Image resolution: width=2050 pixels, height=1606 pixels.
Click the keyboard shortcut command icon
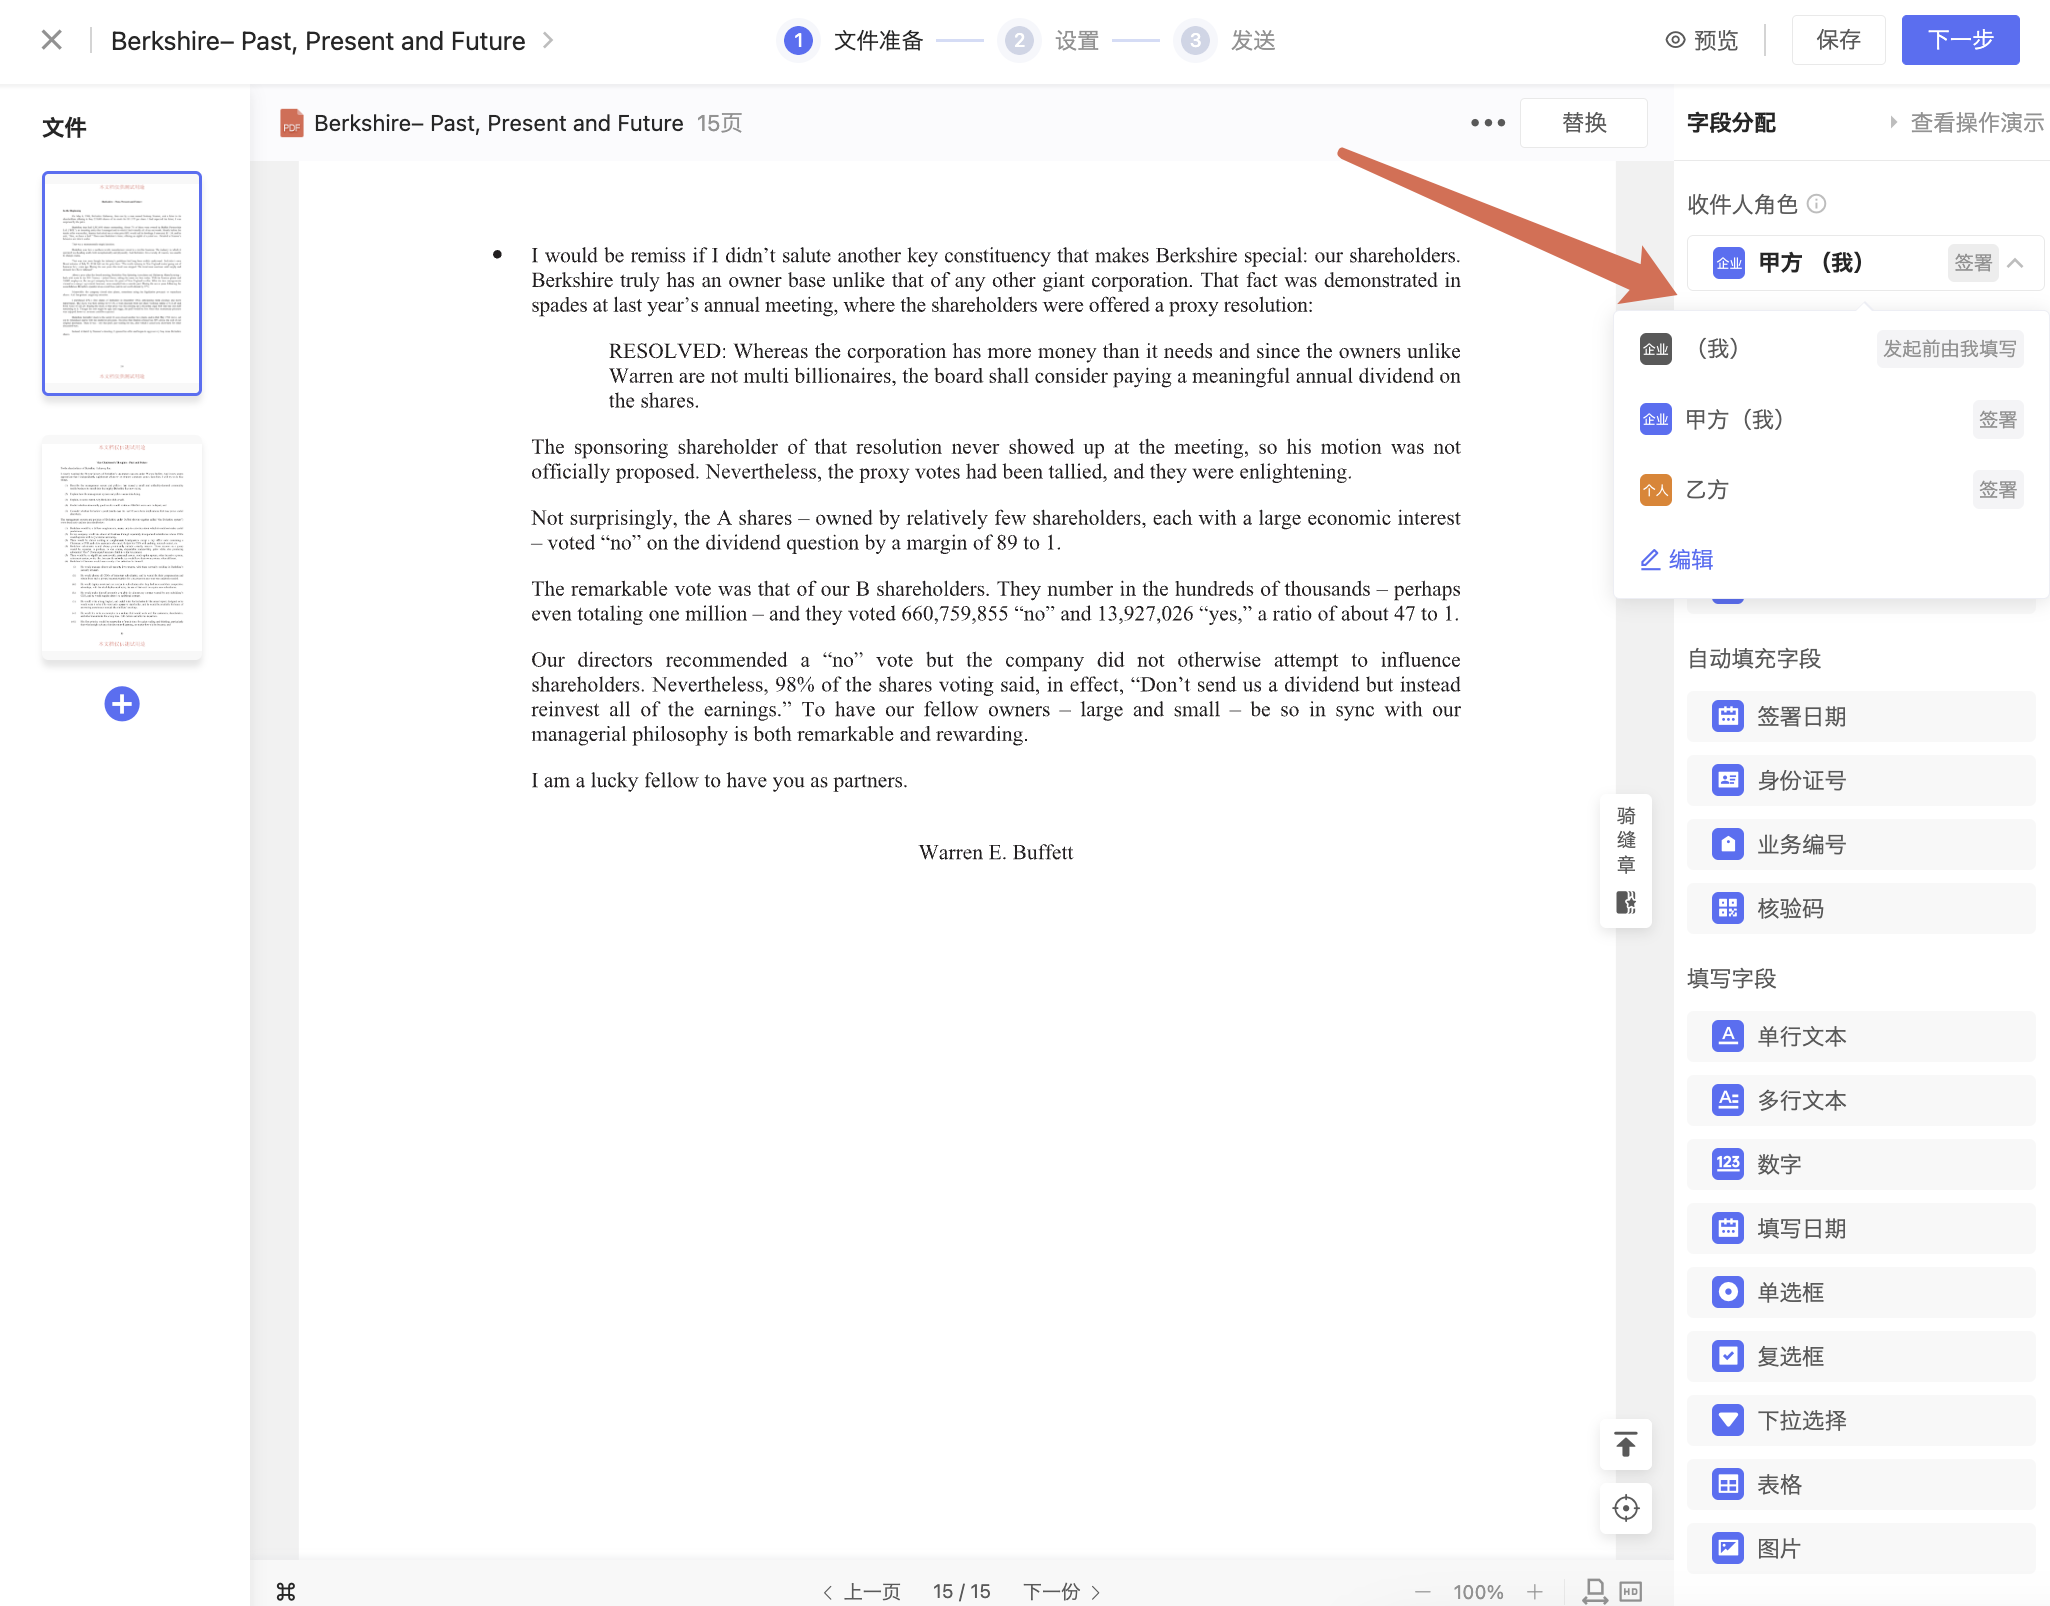tap(286, 1591)
